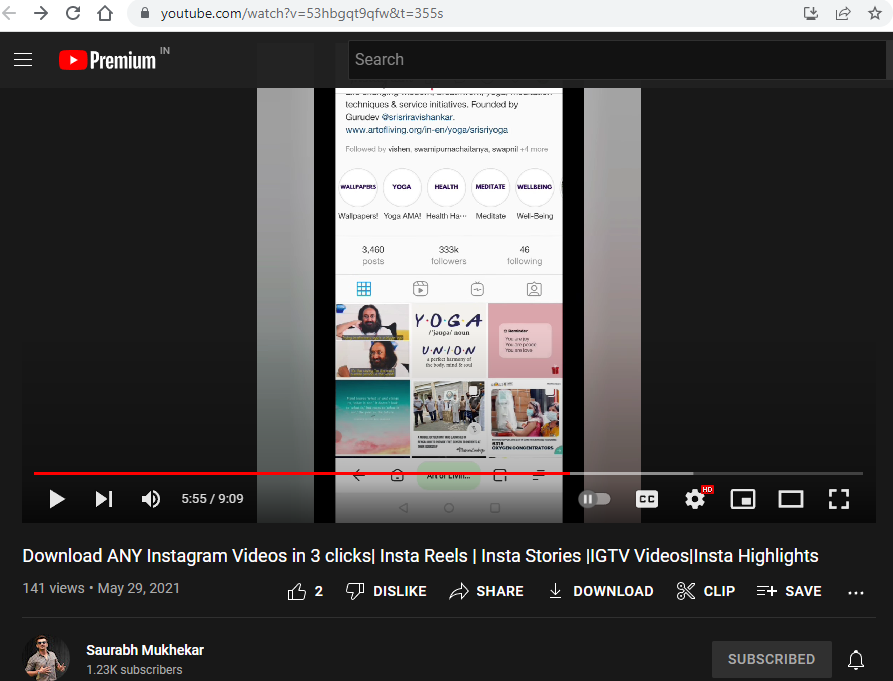
Task: Turn on closed captions
Action: (647, 499)
